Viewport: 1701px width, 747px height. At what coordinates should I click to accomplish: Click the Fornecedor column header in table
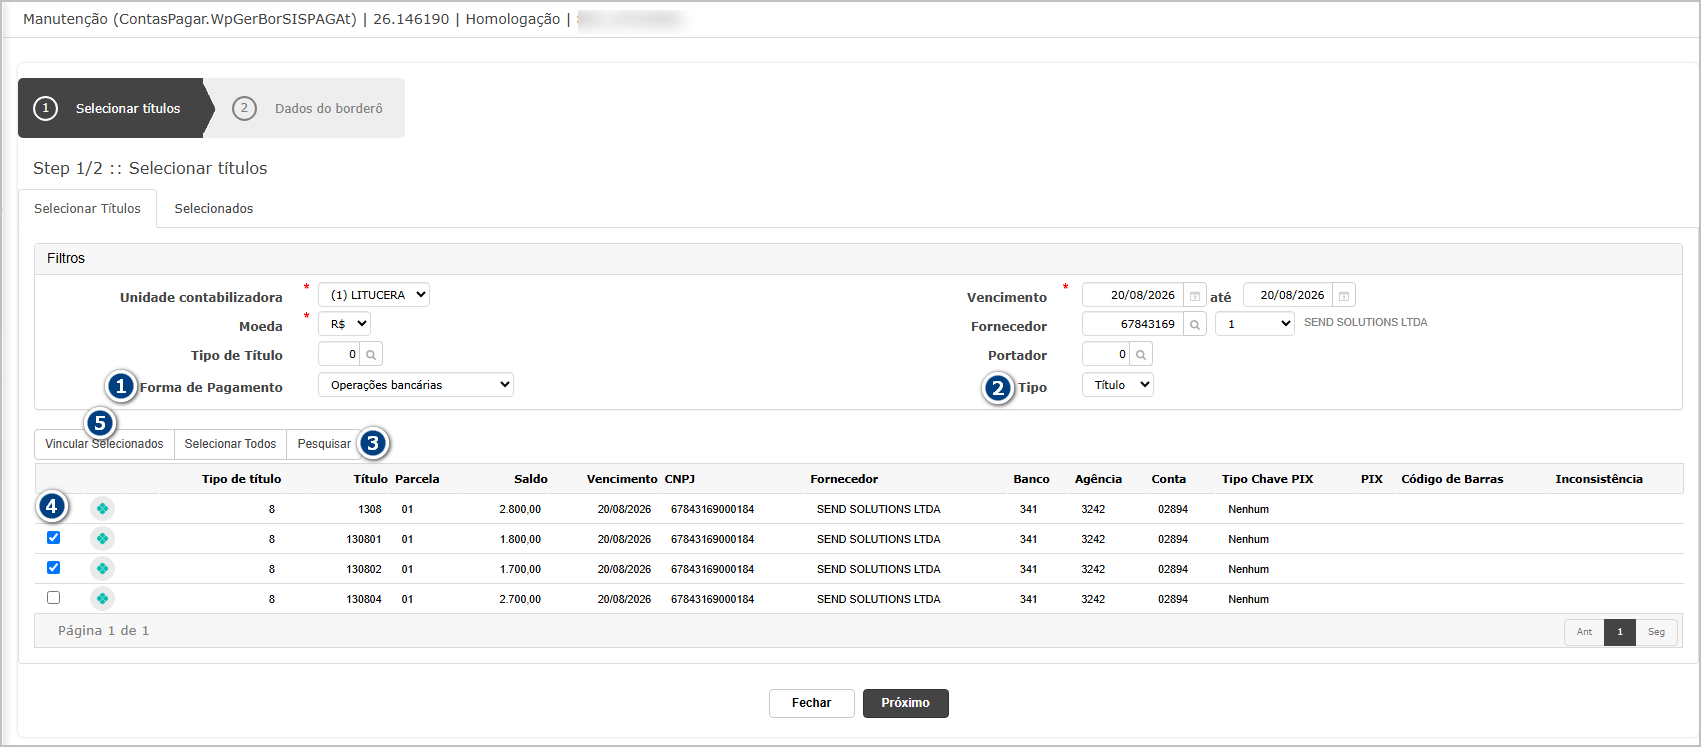pyautogui.click(x=844, y=479)
